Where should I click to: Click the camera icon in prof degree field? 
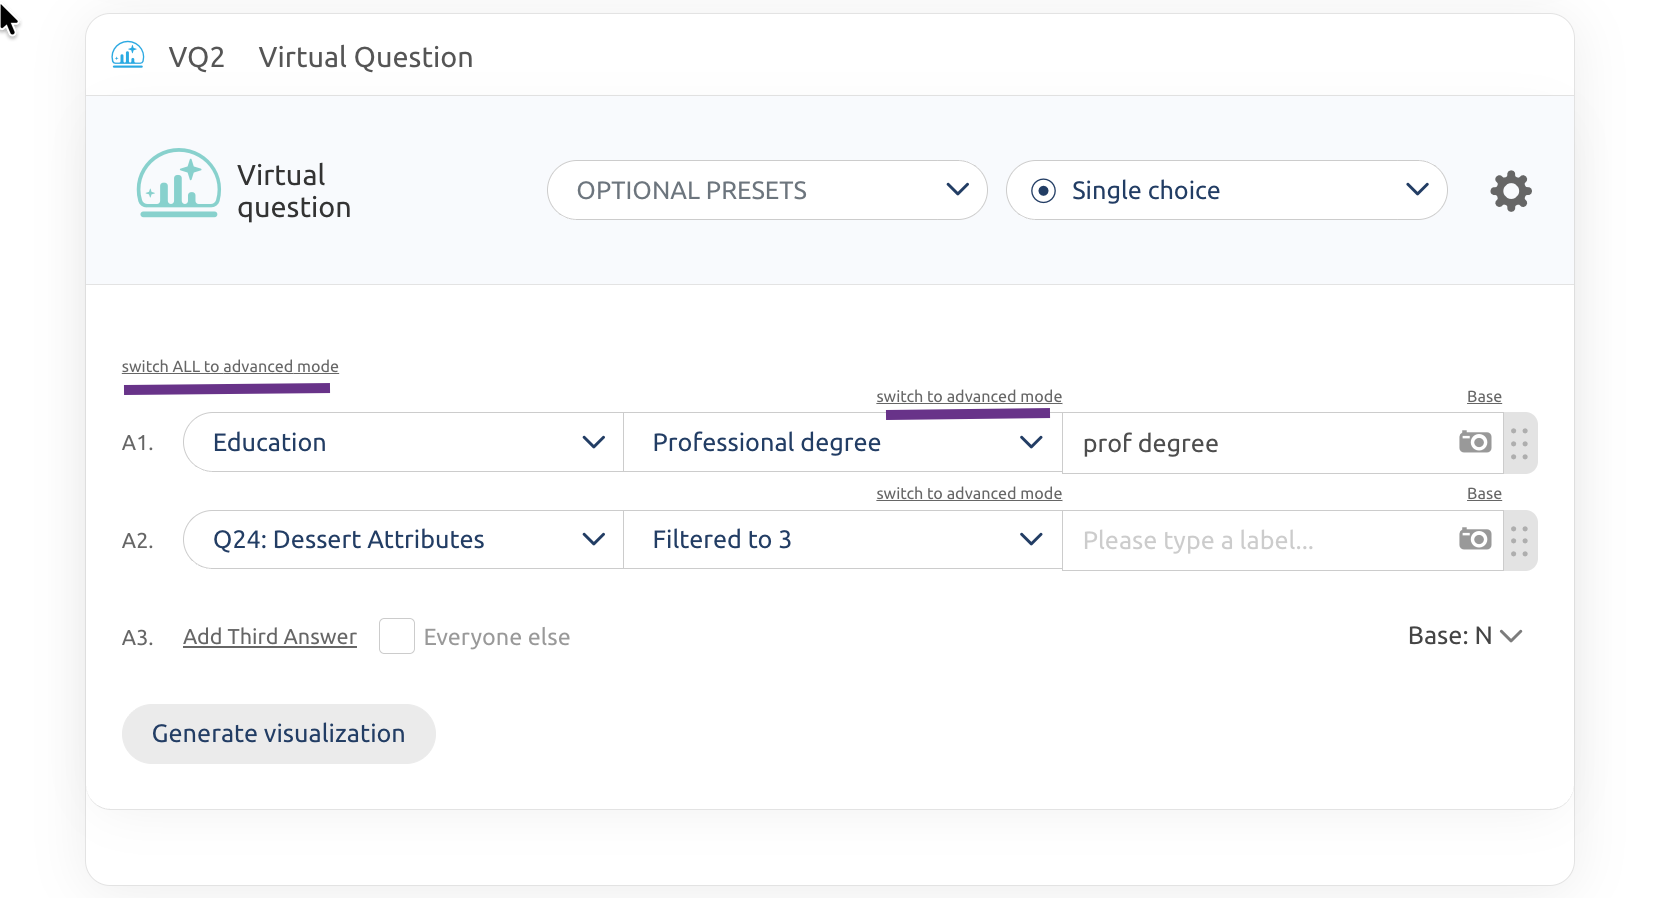[x=1475, y=441]
